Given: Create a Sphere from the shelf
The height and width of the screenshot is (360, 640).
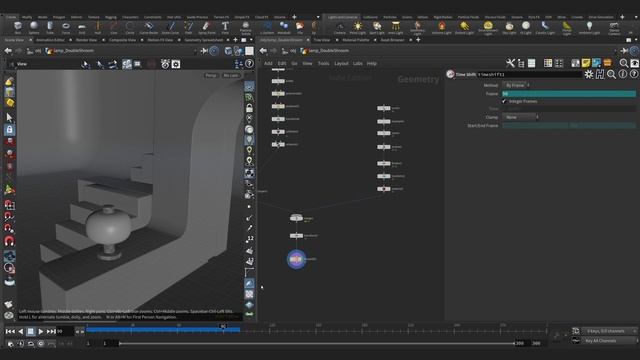Looking at the screenshot, I should pyautogui.click(x=34, y=27).
